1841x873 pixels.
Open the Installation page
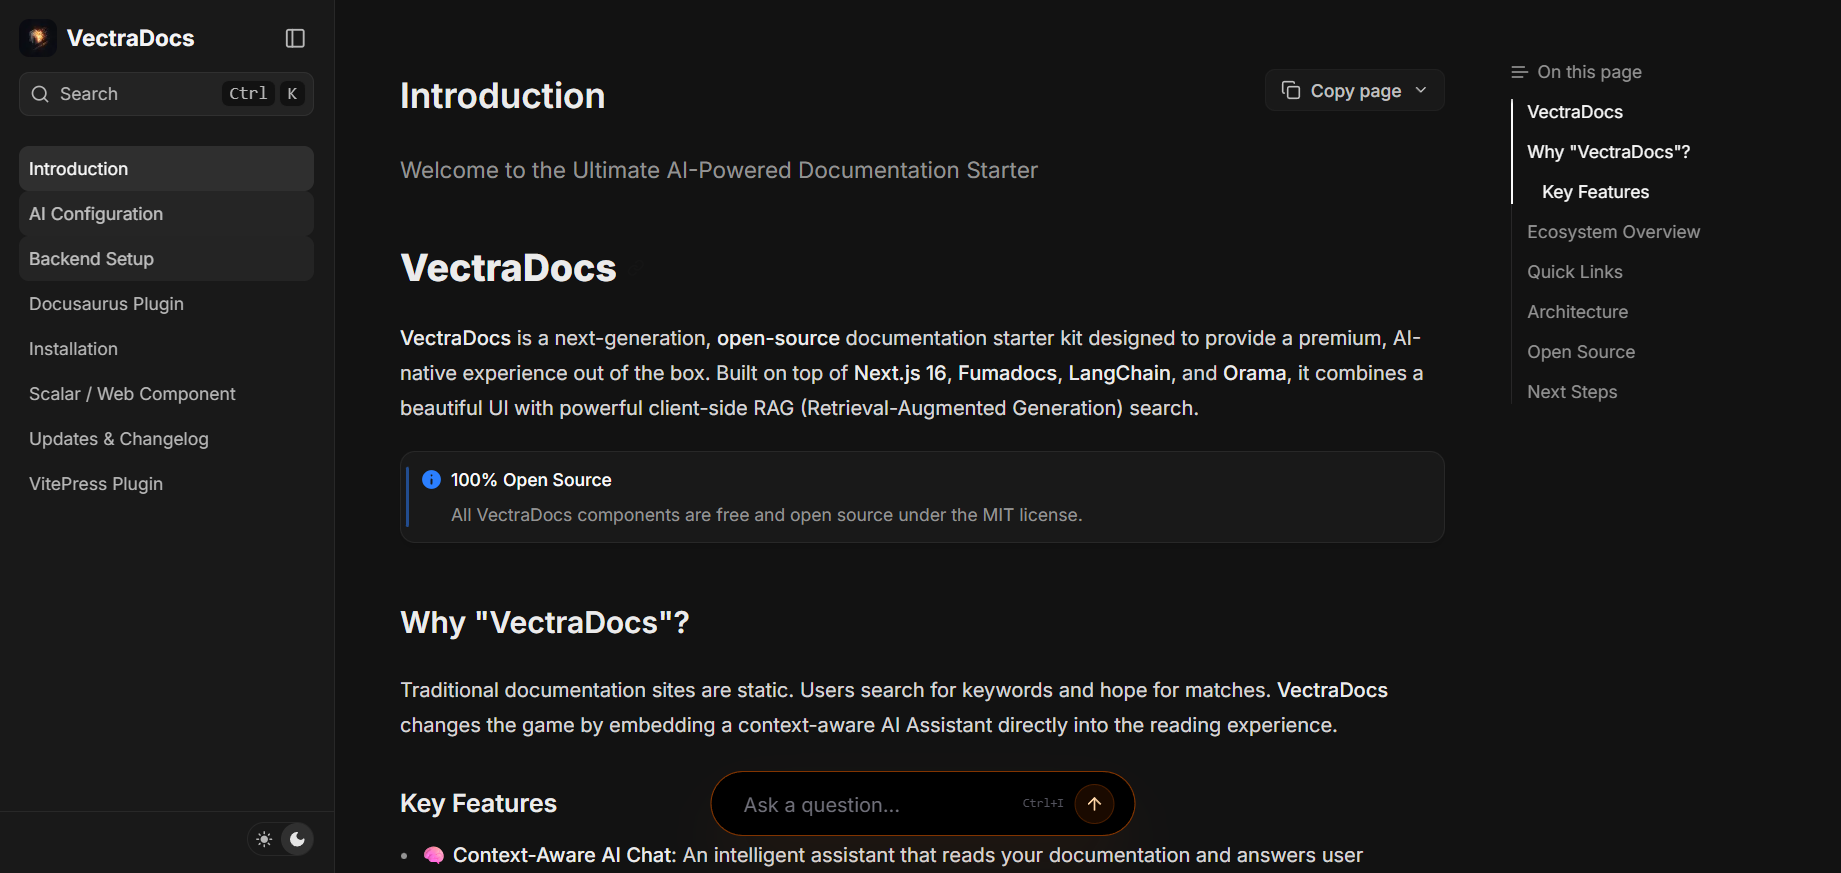pyautogui.click(x=166, y=349)
